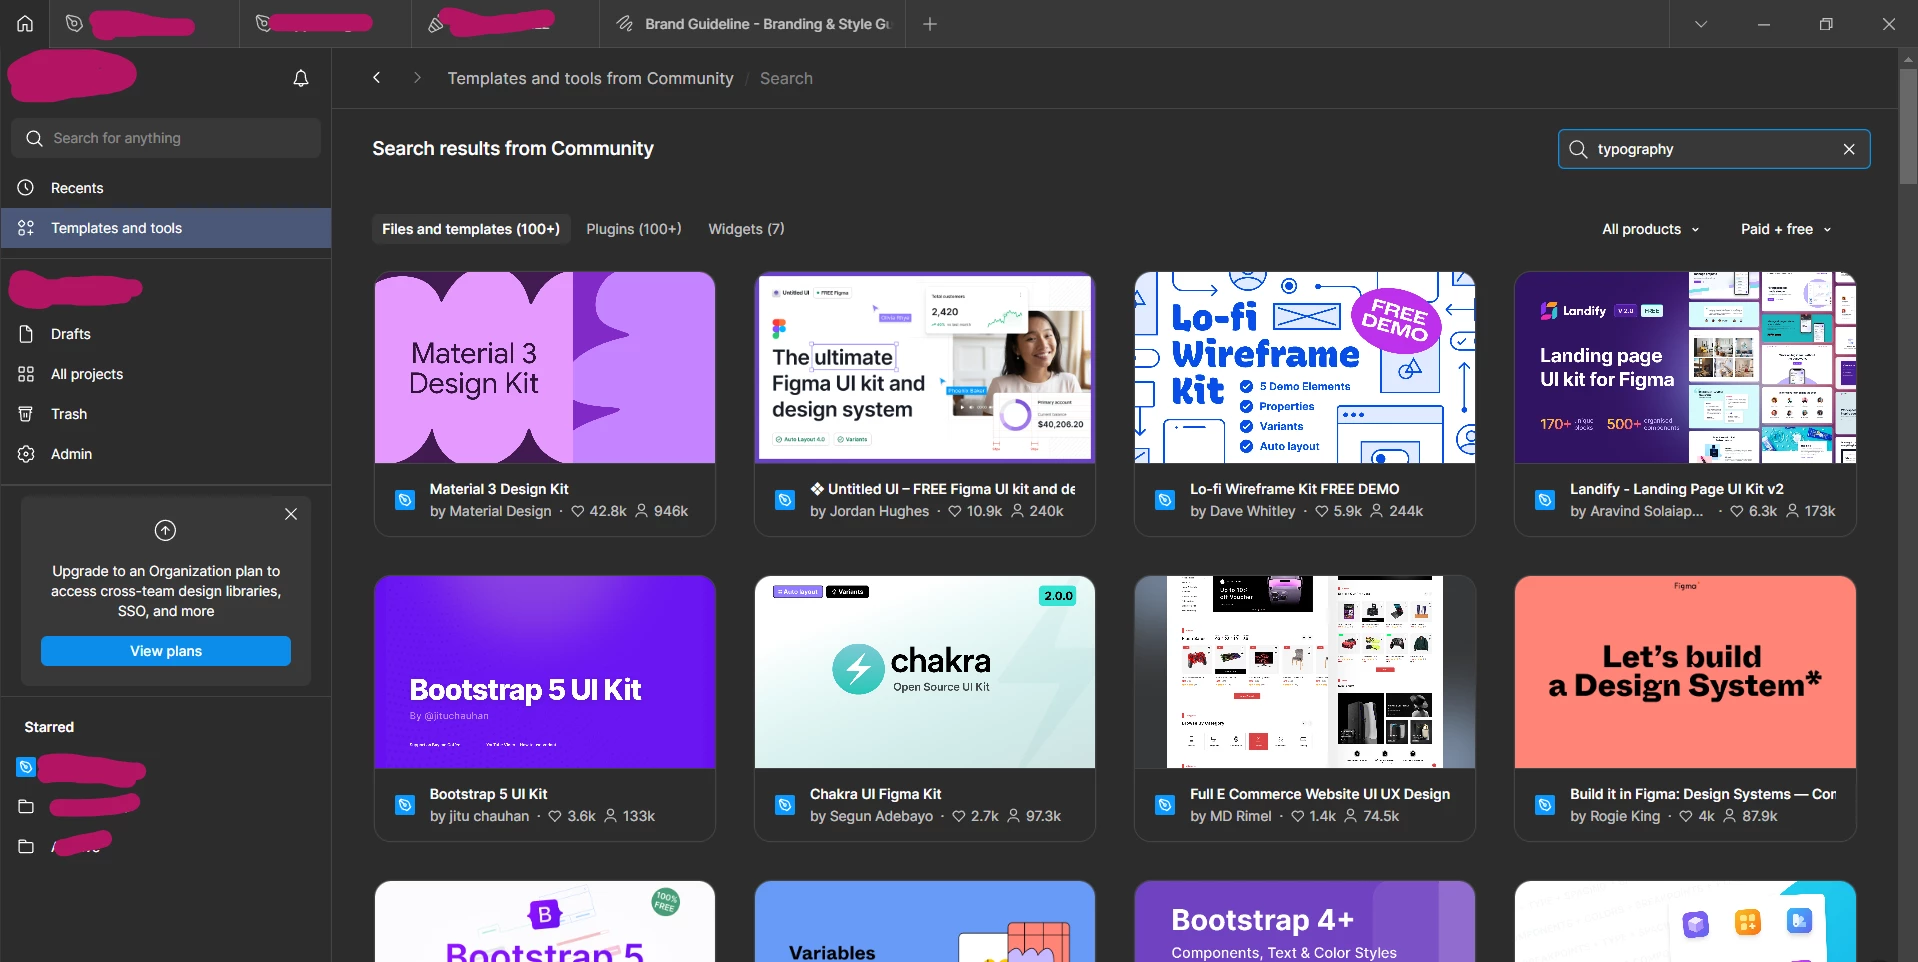Dismiss the upgrade plan banner
This screenshot has width=1918, height=962.
(291, 514)
